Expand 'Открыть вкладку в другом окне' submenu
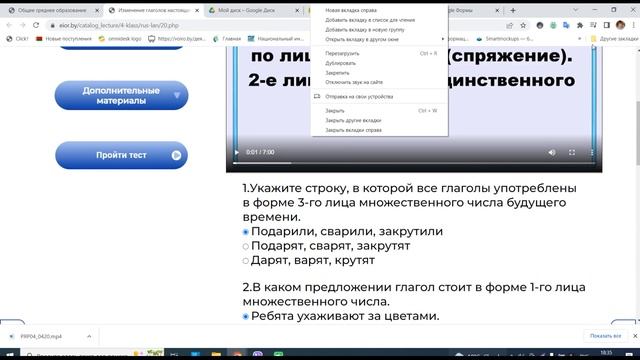Screen dimensions: 640x360 click(x=379, y=40)
